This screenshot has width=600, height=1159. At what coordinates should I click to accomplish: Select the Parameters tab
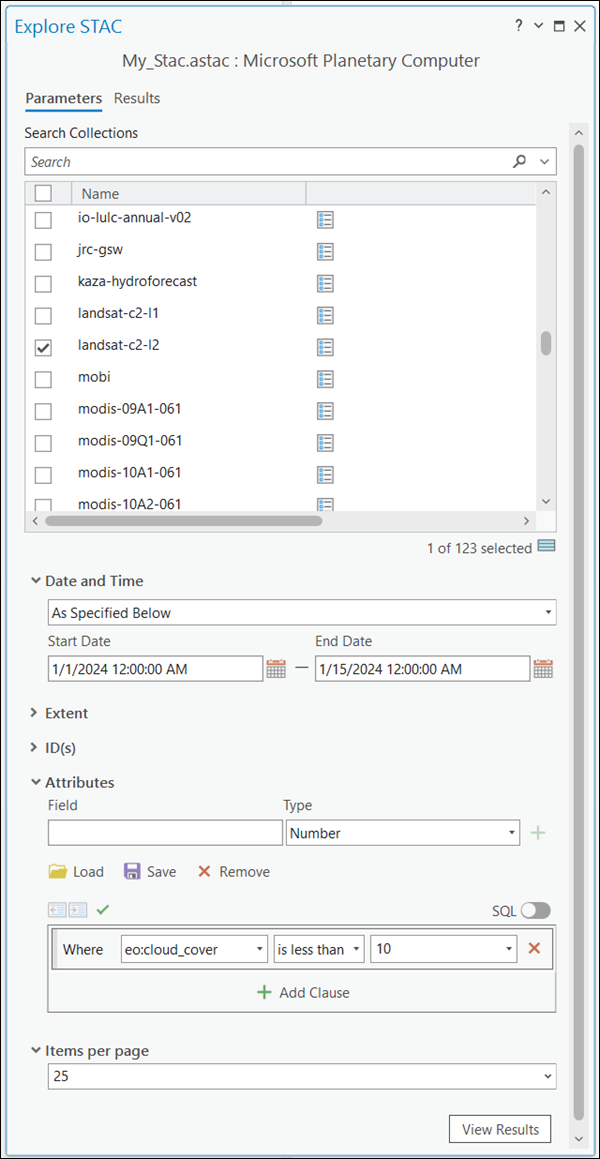click(64, 98)
